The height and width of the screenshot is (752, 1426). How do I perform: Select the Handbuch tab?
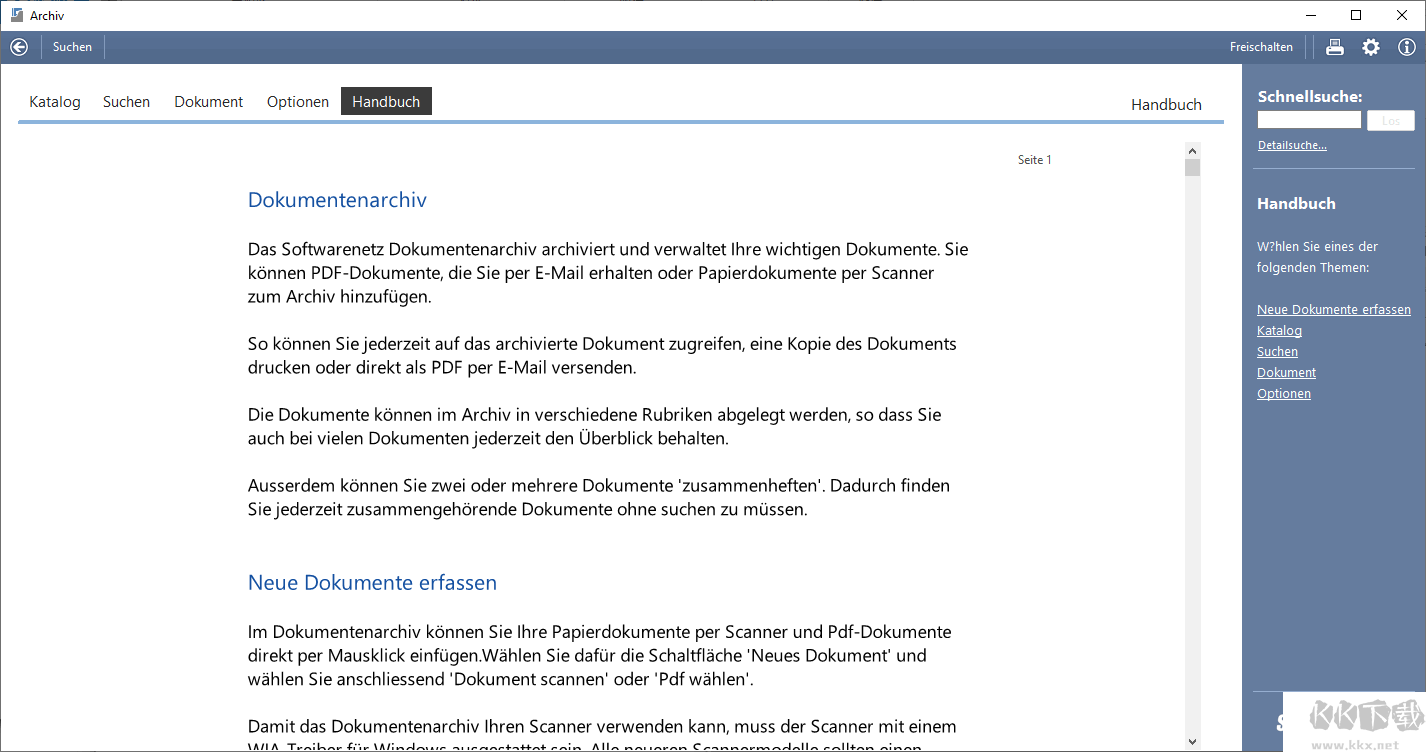(386, 101)
